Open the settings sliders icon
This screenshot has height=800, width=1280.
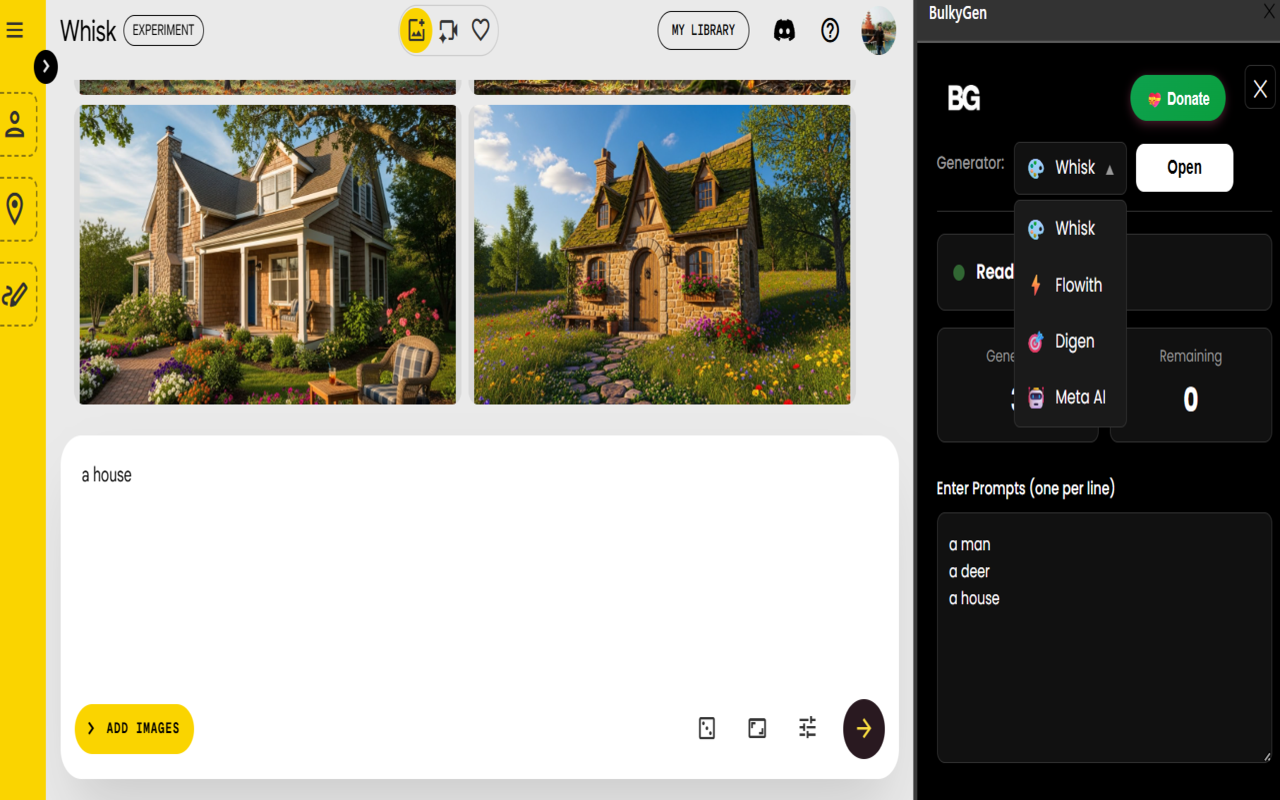(808, 728)
